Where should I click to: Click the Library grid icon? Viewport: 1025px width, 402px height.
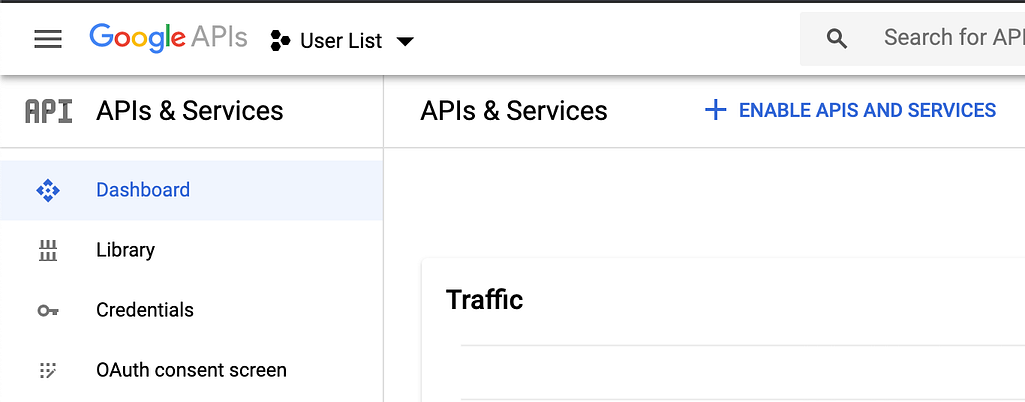click(x=48, y=250)
